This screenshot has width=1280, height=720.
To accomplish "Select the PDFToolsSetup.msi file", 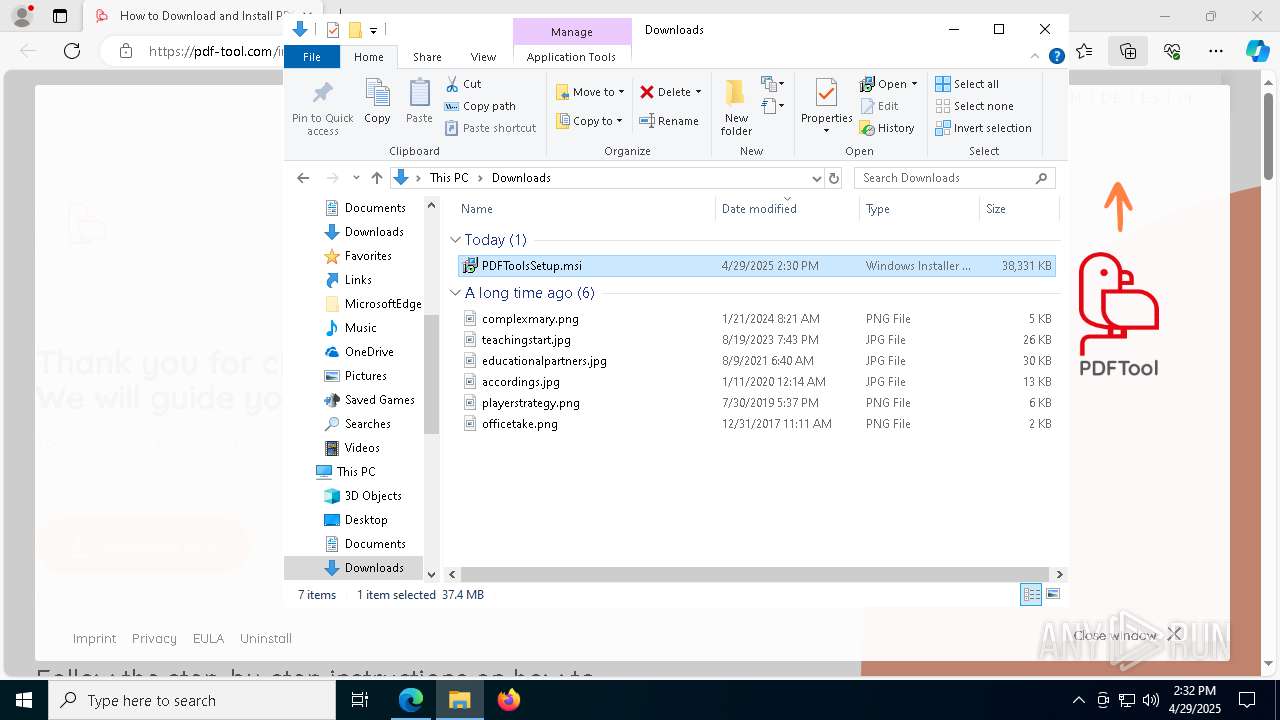I will tap(756, 266).
